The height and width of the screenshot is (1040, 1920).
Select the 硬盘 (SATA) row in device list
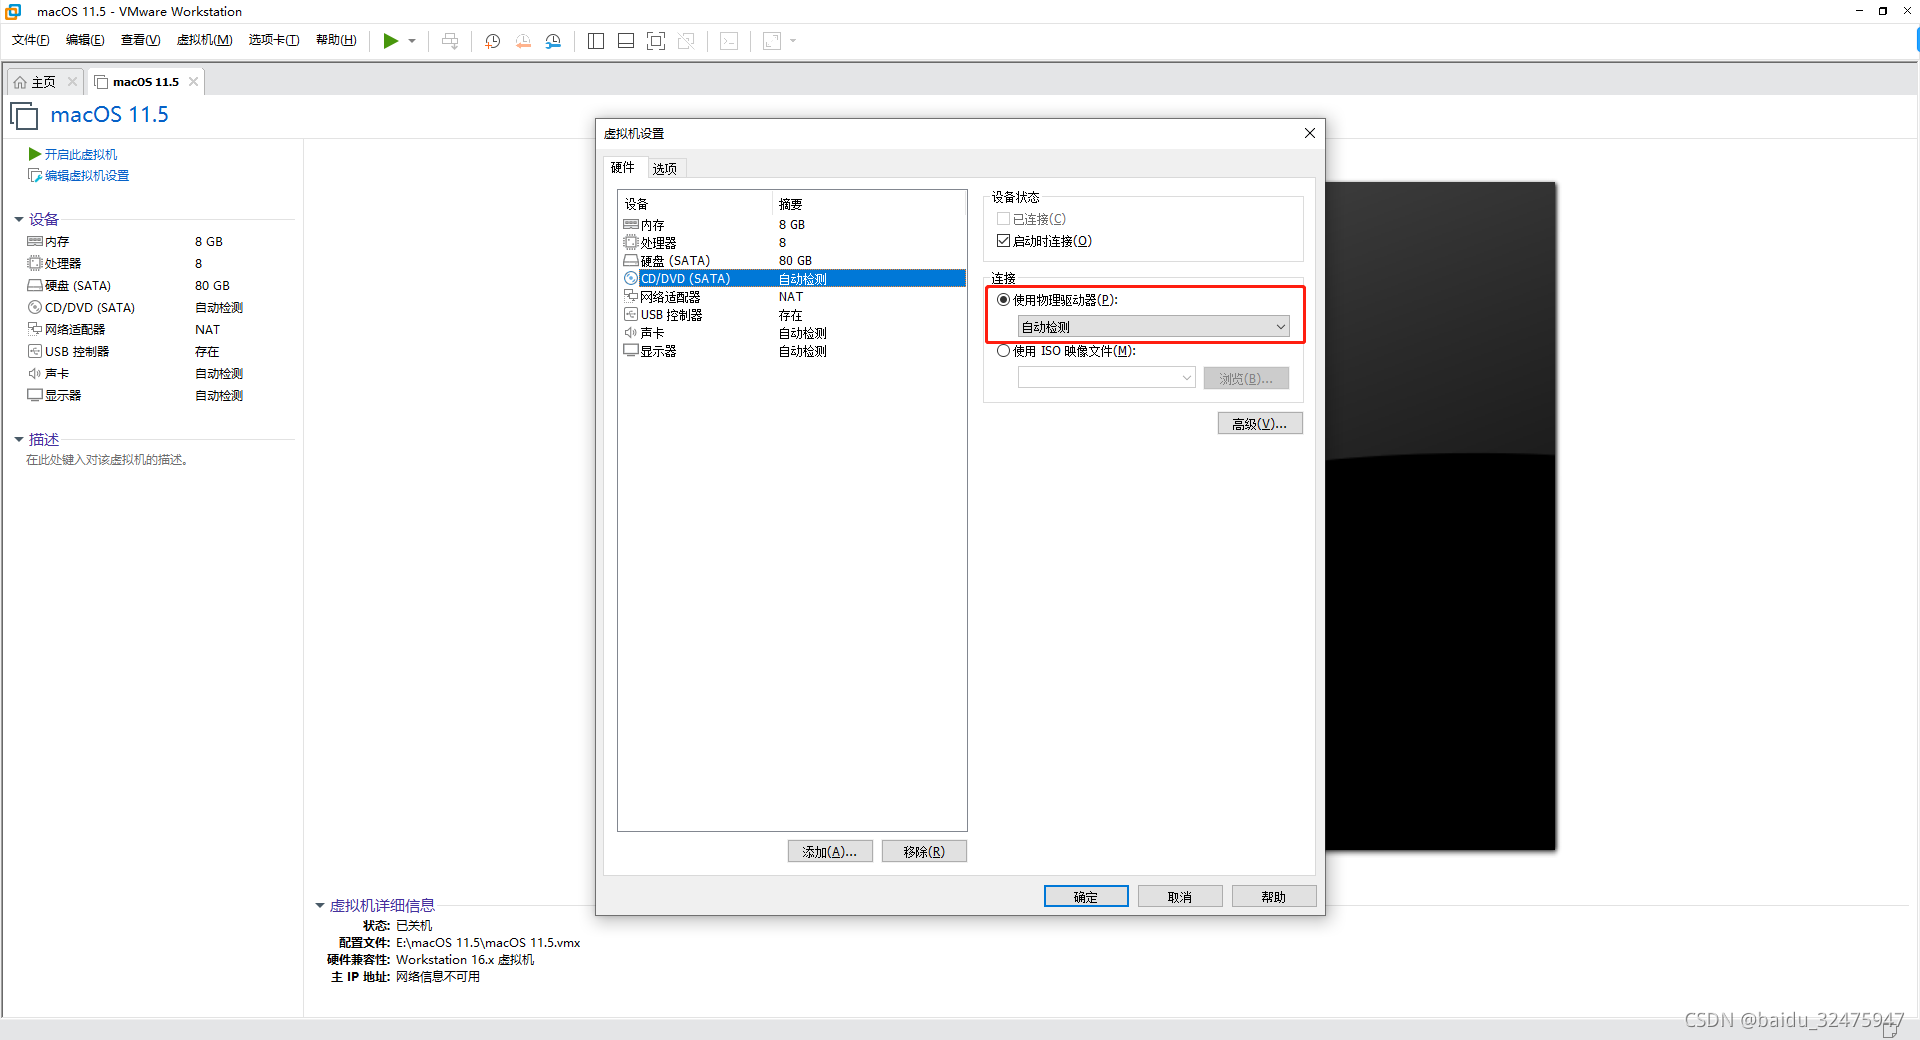coord(675,261)
